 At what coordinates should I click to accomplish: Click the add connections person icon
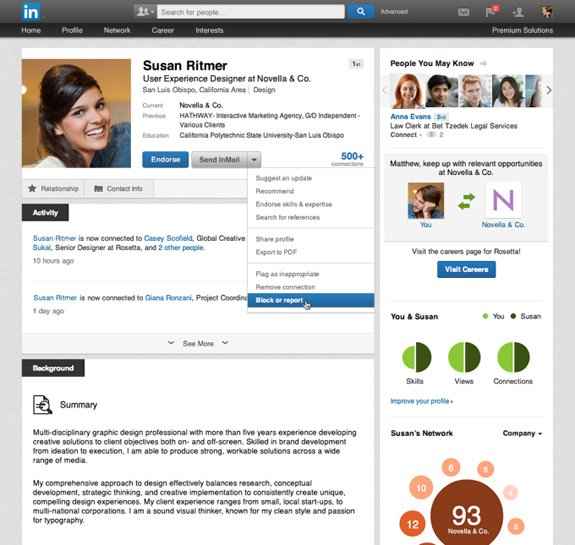[518, 12]
